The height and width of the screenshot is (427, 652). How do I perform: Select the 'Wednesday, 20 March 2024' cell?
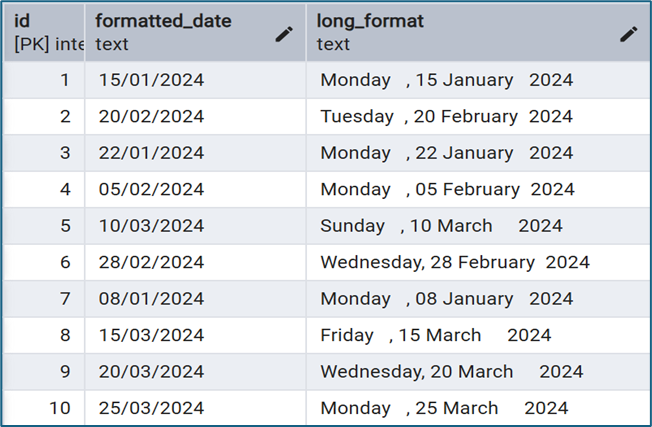point(451,372)
